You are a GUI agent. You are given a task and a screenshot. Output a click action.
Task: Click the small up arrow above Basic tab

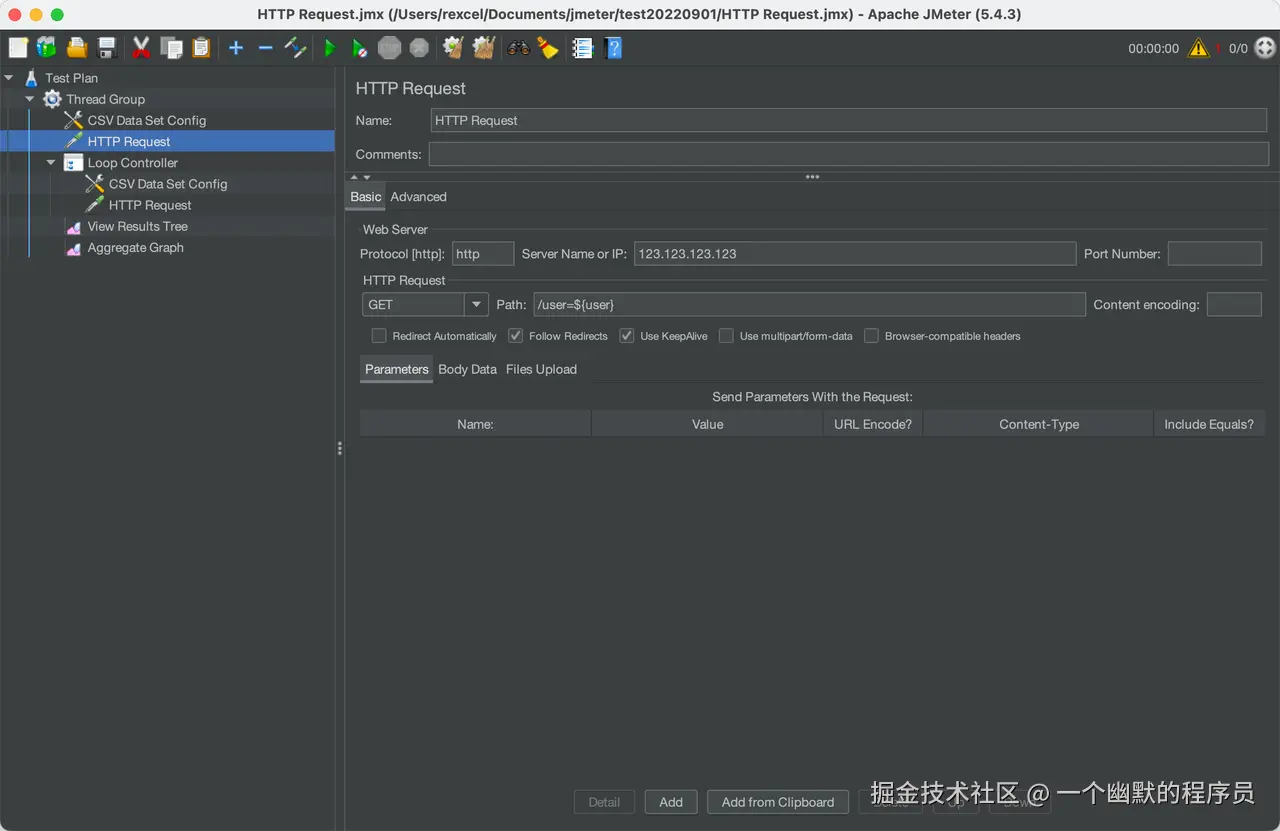[354, 177]
